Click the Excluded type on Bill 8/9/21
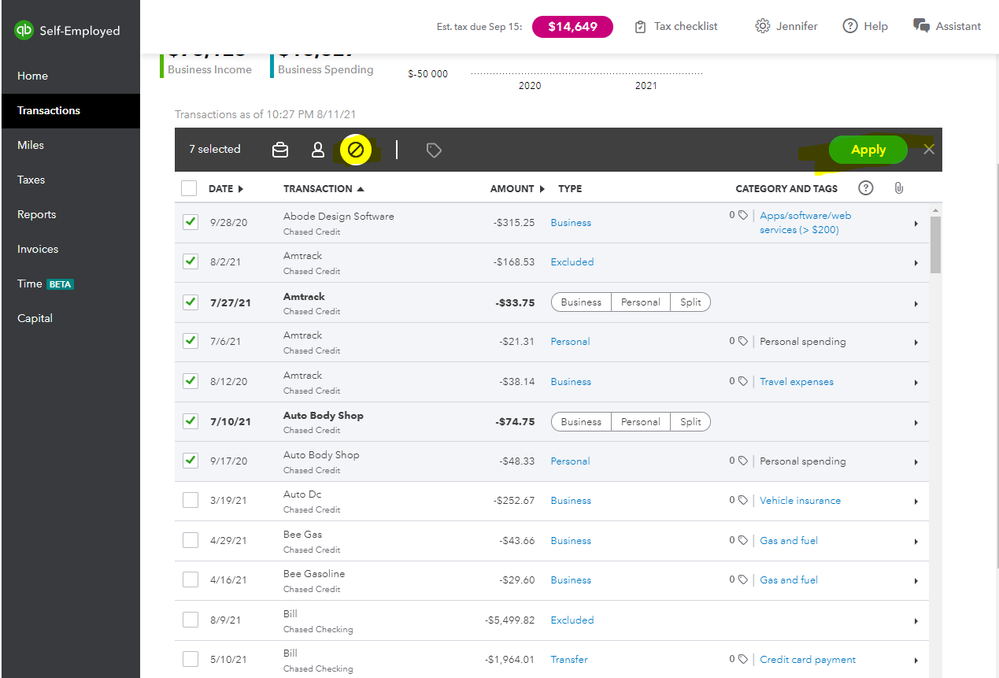 [572, 620]
